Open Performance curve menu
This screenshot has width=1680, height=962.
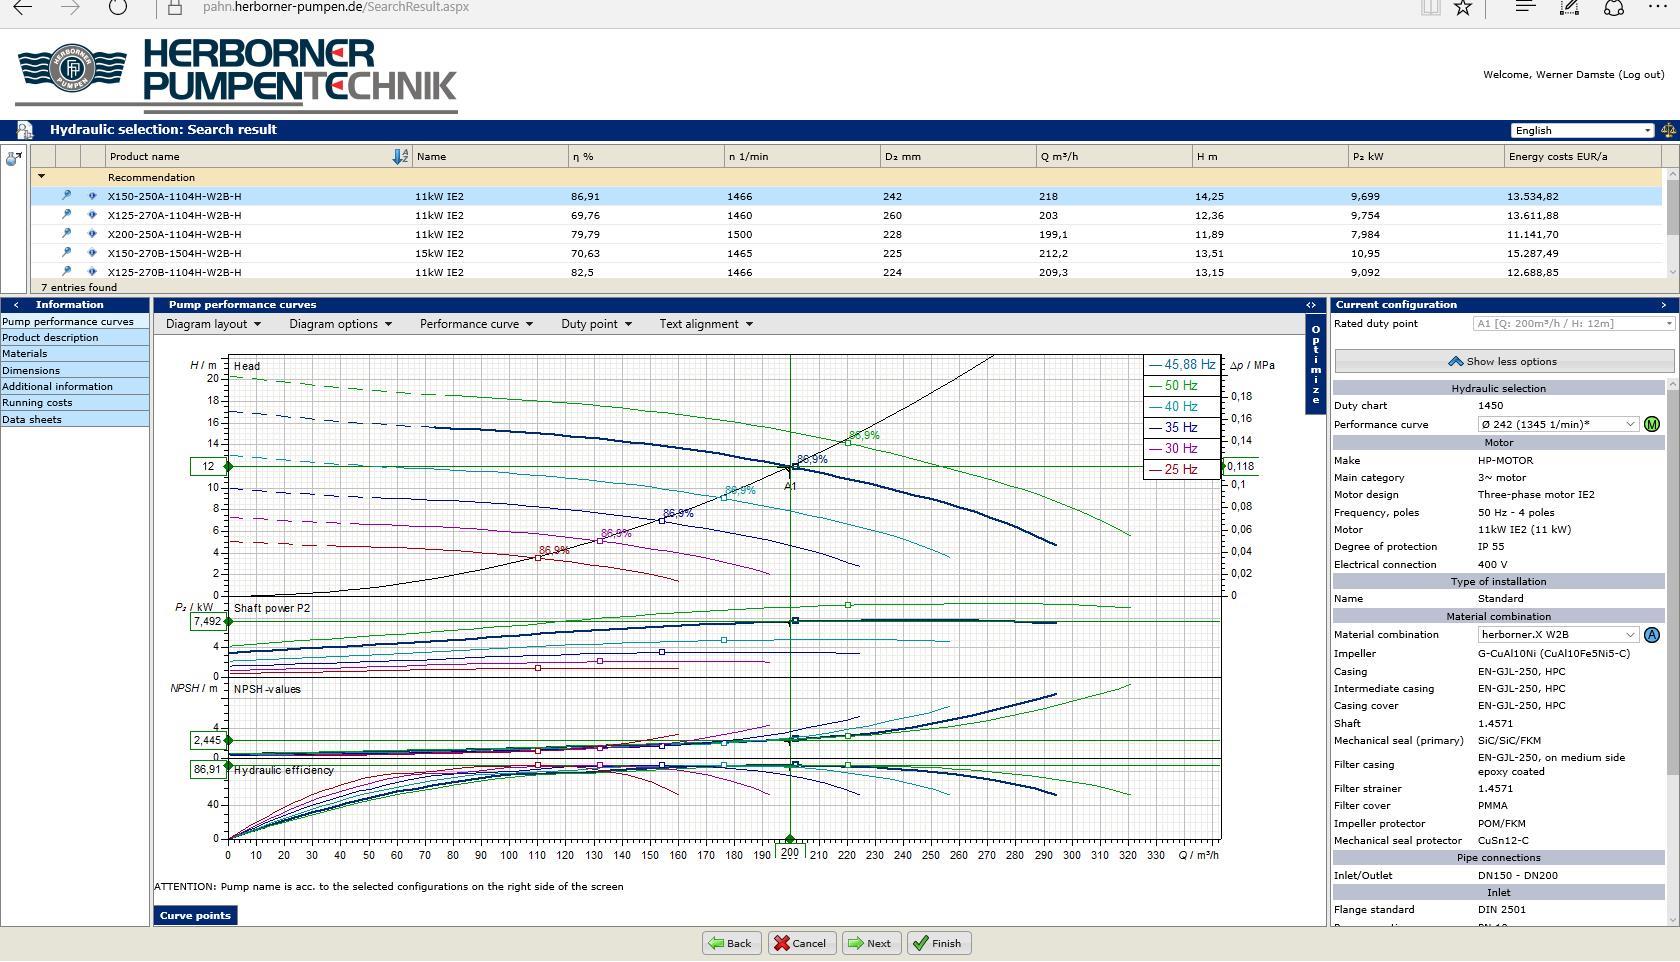click(x=476, y=324)
